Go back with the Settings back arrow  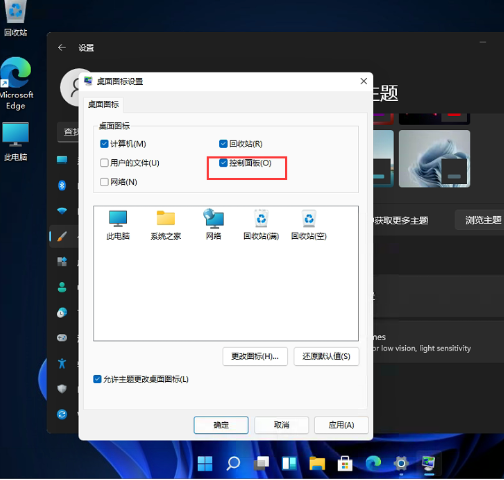coord(62,48)
